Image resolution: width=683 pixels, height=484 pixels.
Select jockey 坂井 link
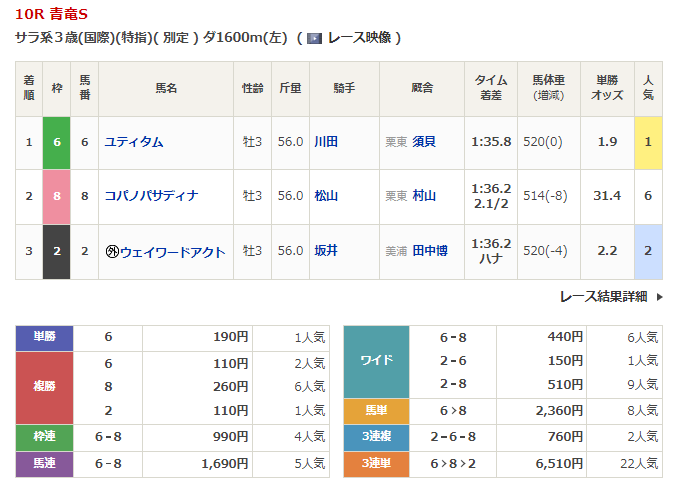click(x=325, y=252)
